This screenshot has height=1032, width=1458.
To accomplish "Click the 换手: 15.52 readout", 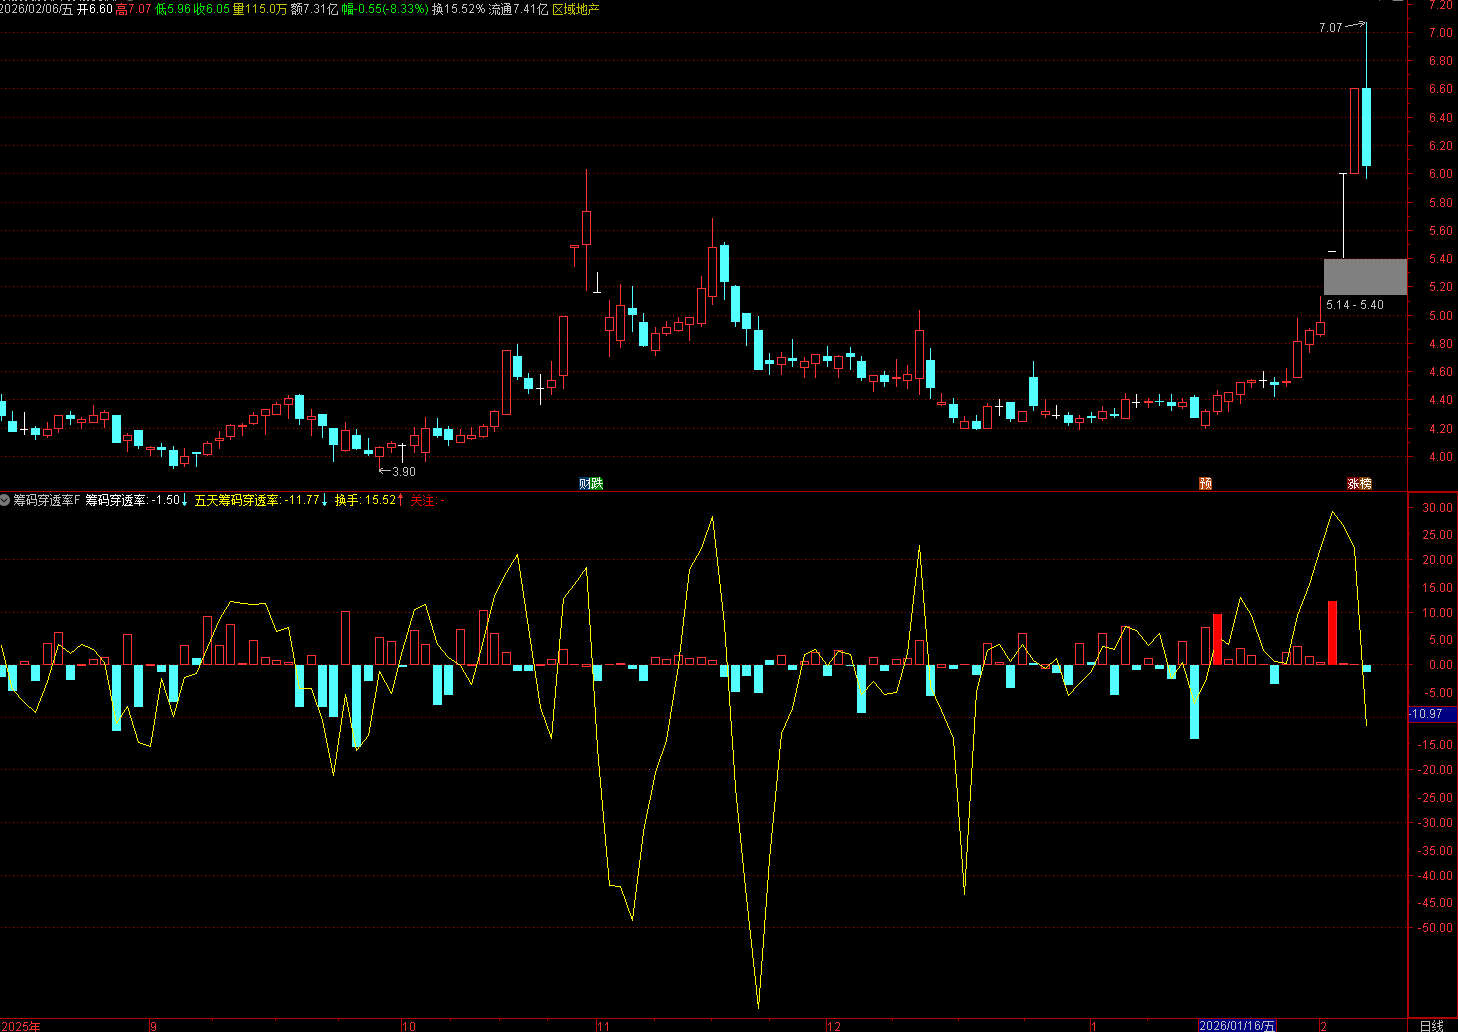I will pyautogui.click(x=366, y=500).
